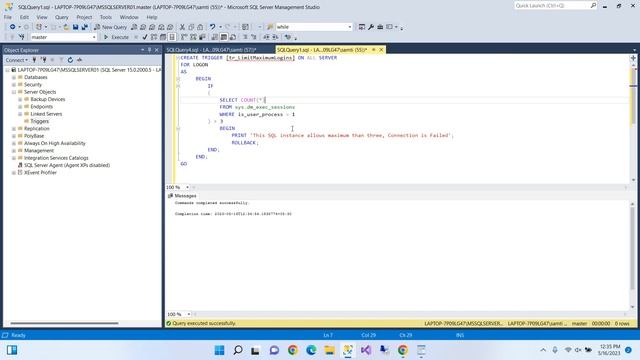Expand the Backup Devices node
Viewport: 640px width, 360px height.
click(x=20, y=99)
